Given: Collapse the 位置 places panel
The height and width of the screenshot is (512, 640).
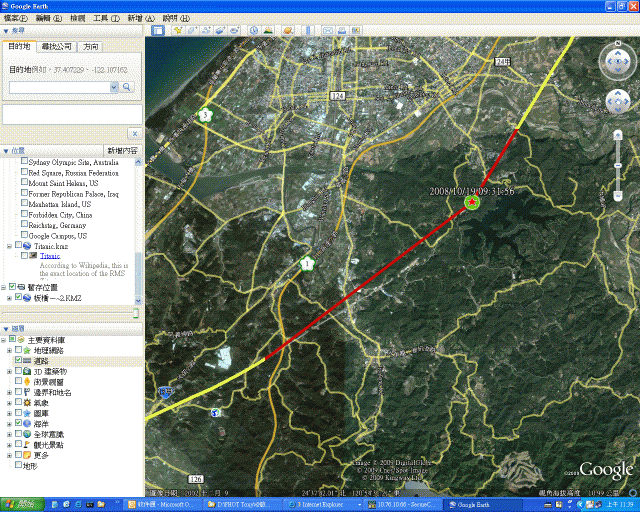Looking at the screenshot, I should [x=6, y=151].
